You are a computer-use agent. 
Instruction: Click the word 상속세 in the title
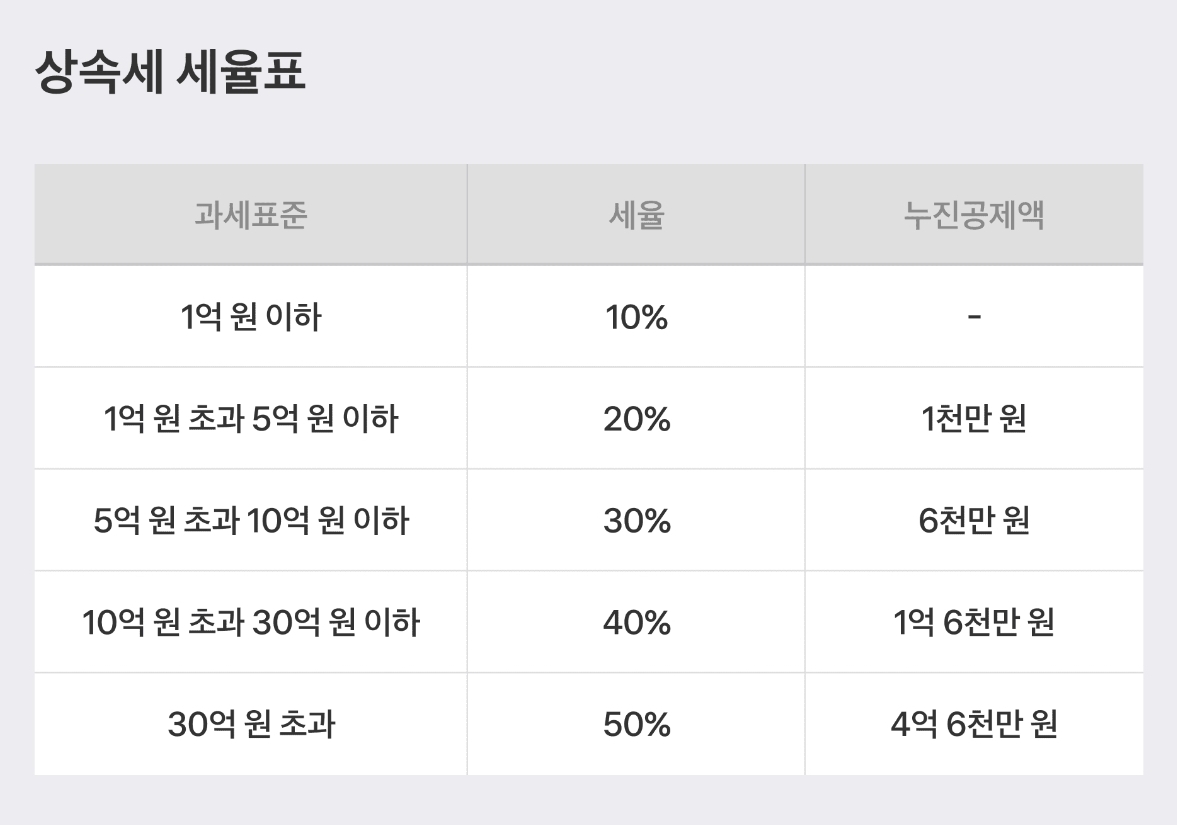(x=98, y=74)
